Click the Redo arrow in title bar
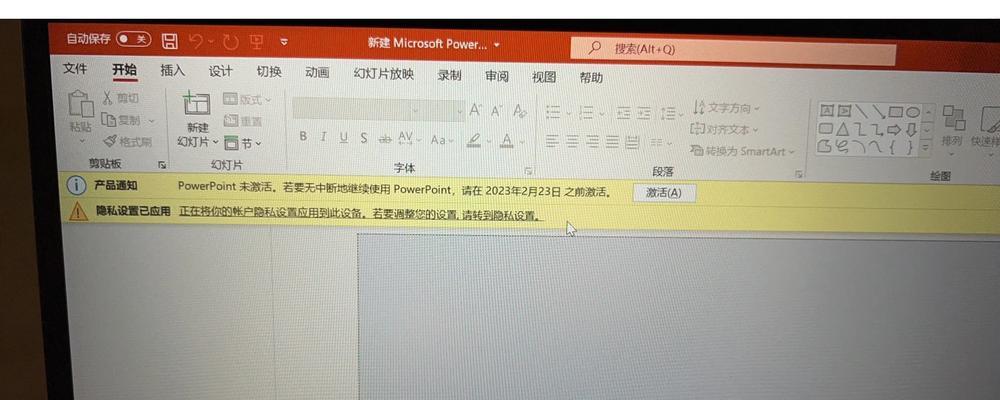1000x400 pixels. [x=230, y=43]
